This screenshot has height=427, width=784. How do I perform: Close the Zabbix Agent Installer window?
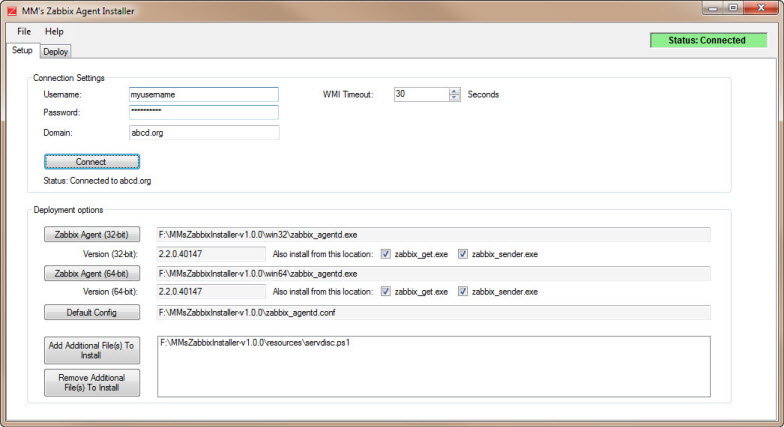click(x=760, y=8)
